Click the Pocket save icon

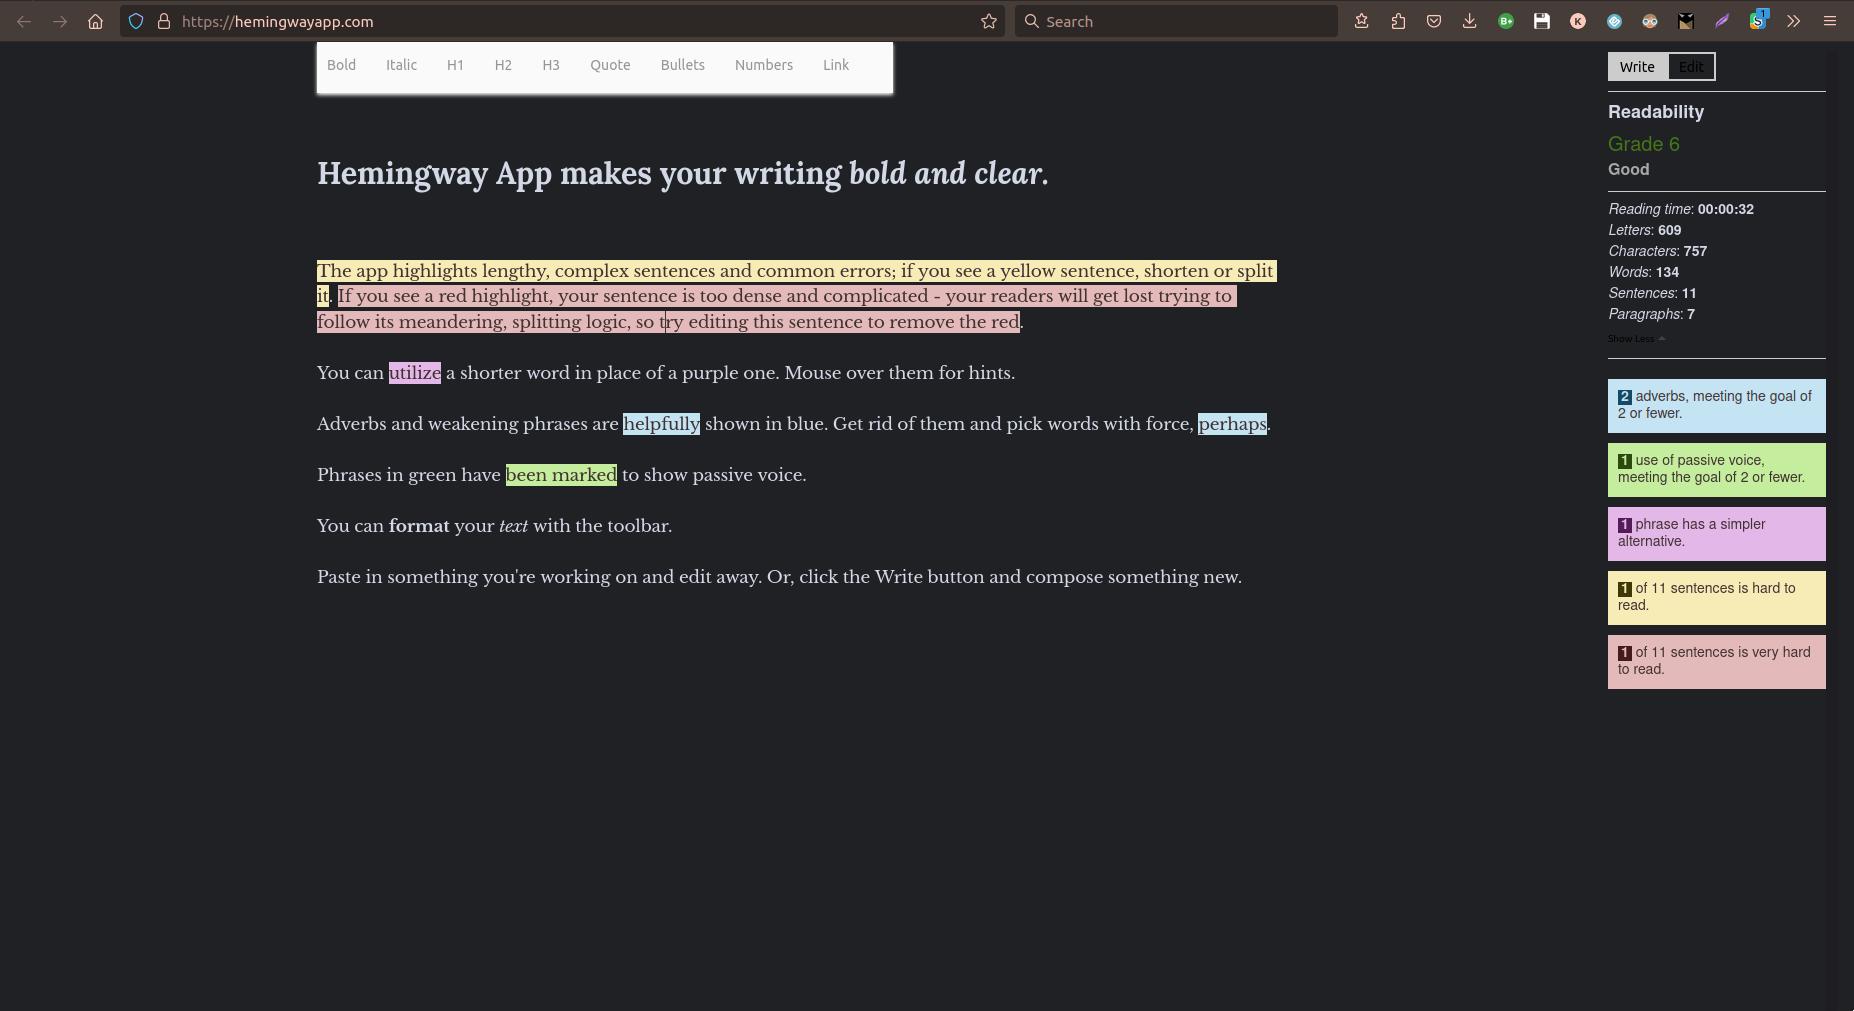[1434, 21]
